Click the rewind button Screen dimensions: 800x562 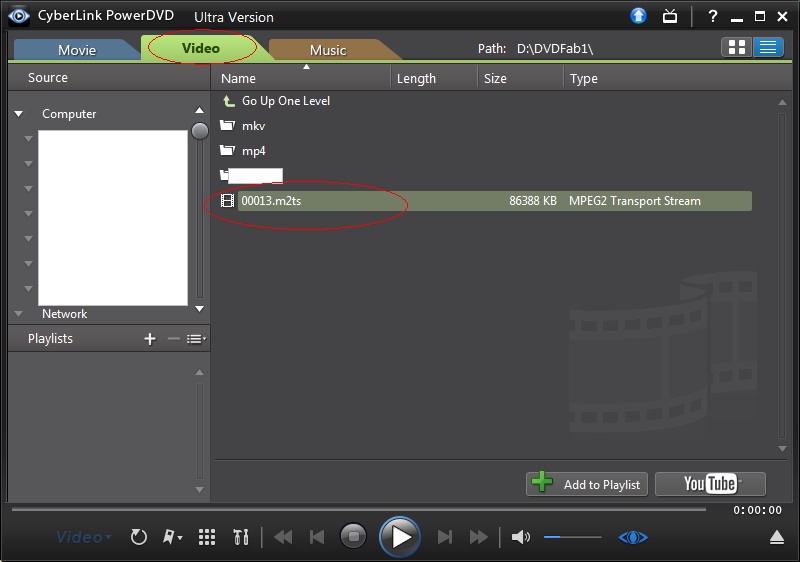[x=283, y=537]
